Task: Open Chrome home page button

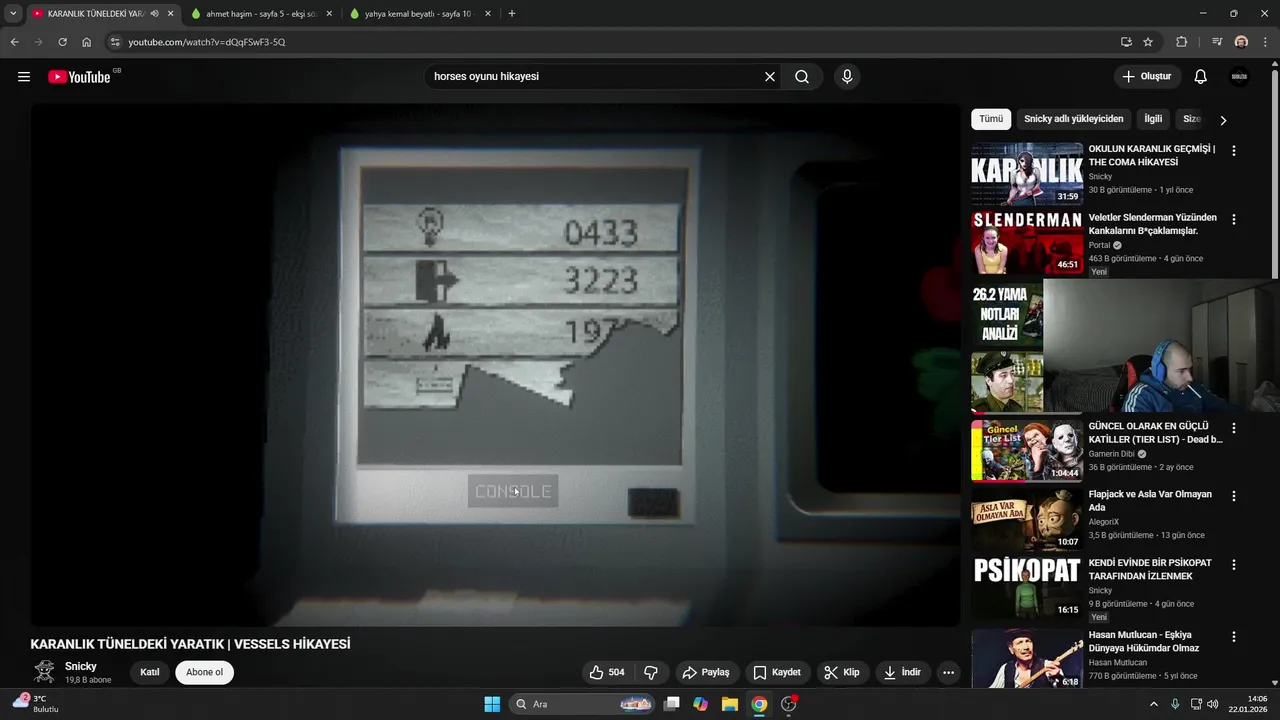Action: (x=87, y=42)
